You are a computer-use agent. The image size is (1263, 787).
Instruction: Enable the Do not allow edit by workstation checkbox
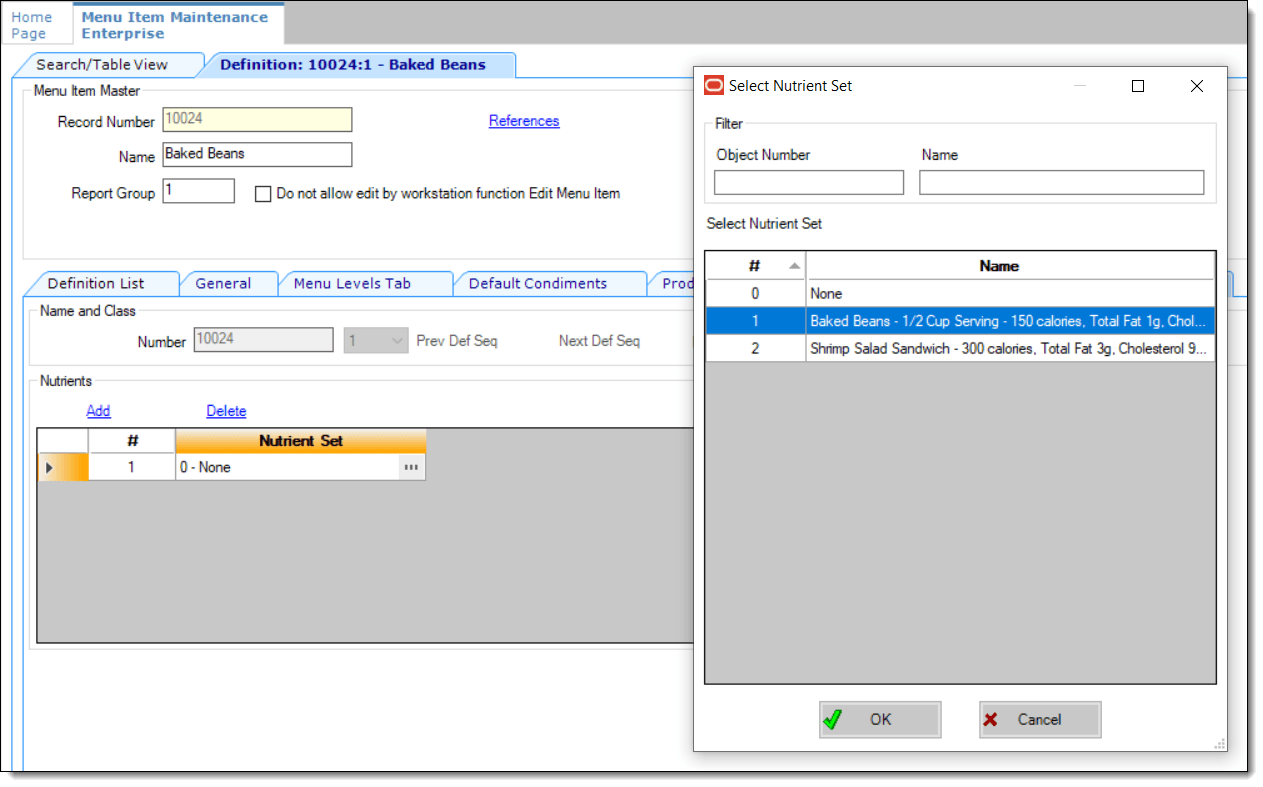[x=263, y=193]
